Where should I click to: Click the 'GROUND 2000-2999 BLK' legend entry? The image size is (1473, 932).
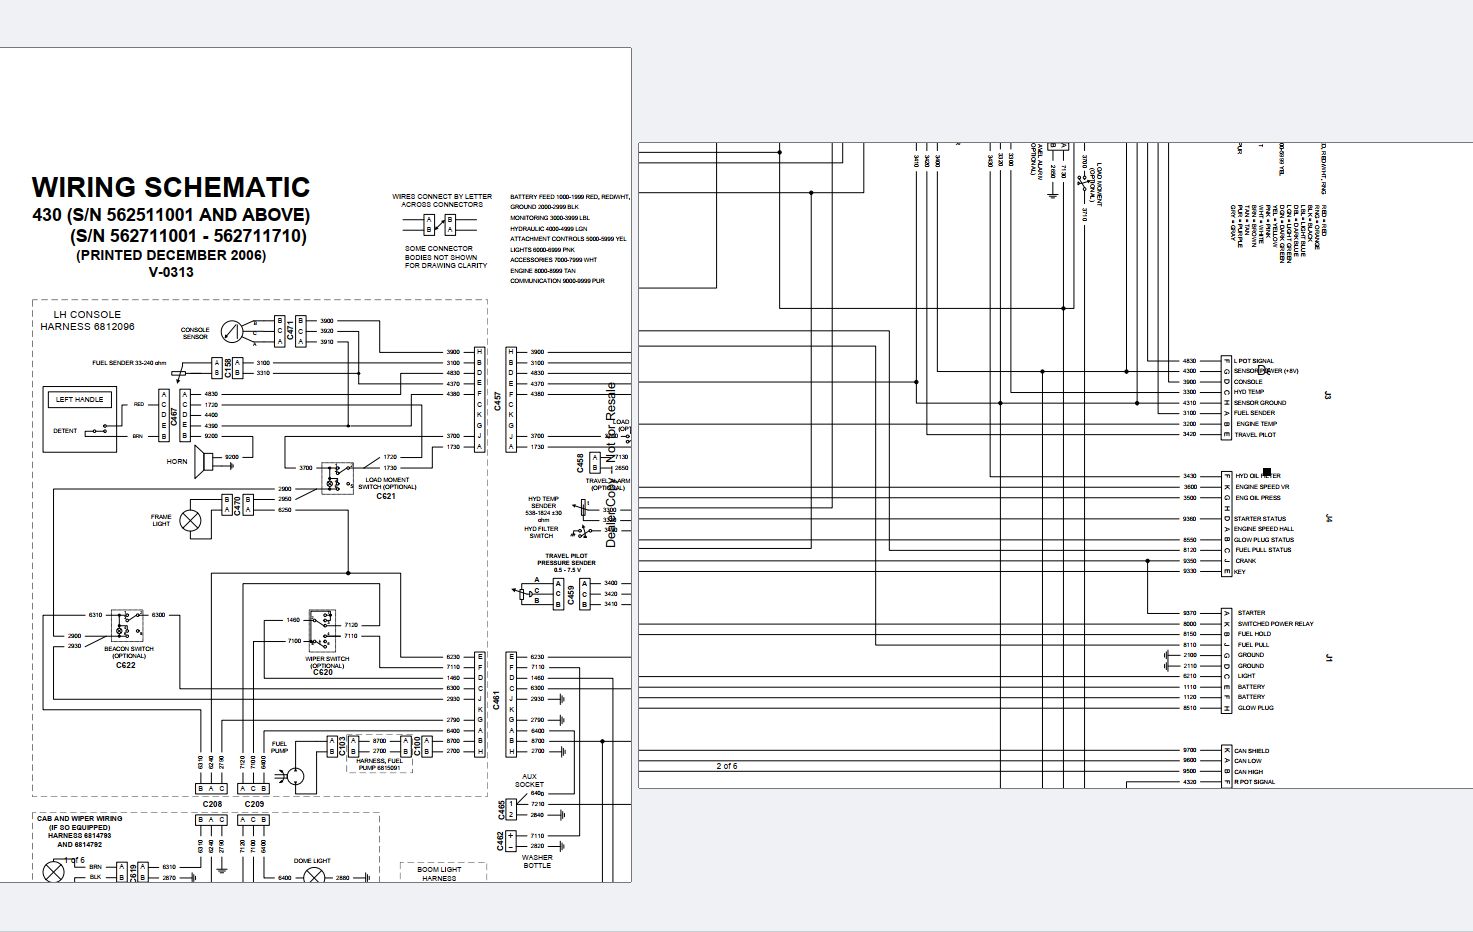tap(544, 207)
